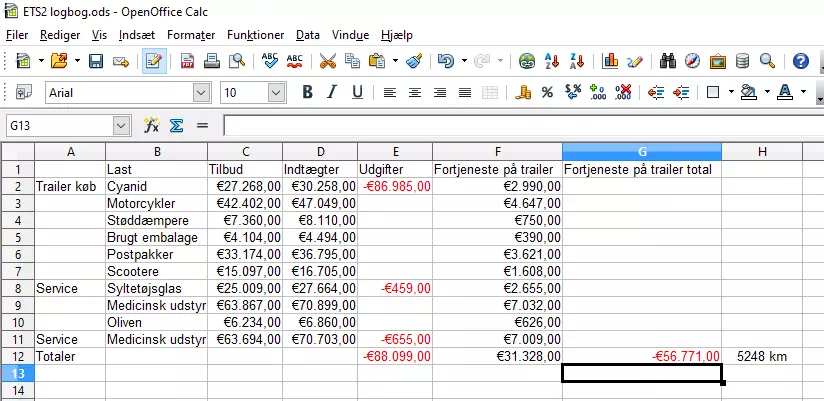Image resolution: width=824 pixels, height=401 pixels.
Task: Open Undo history dropdown arrow
Action: coord(464,61)
